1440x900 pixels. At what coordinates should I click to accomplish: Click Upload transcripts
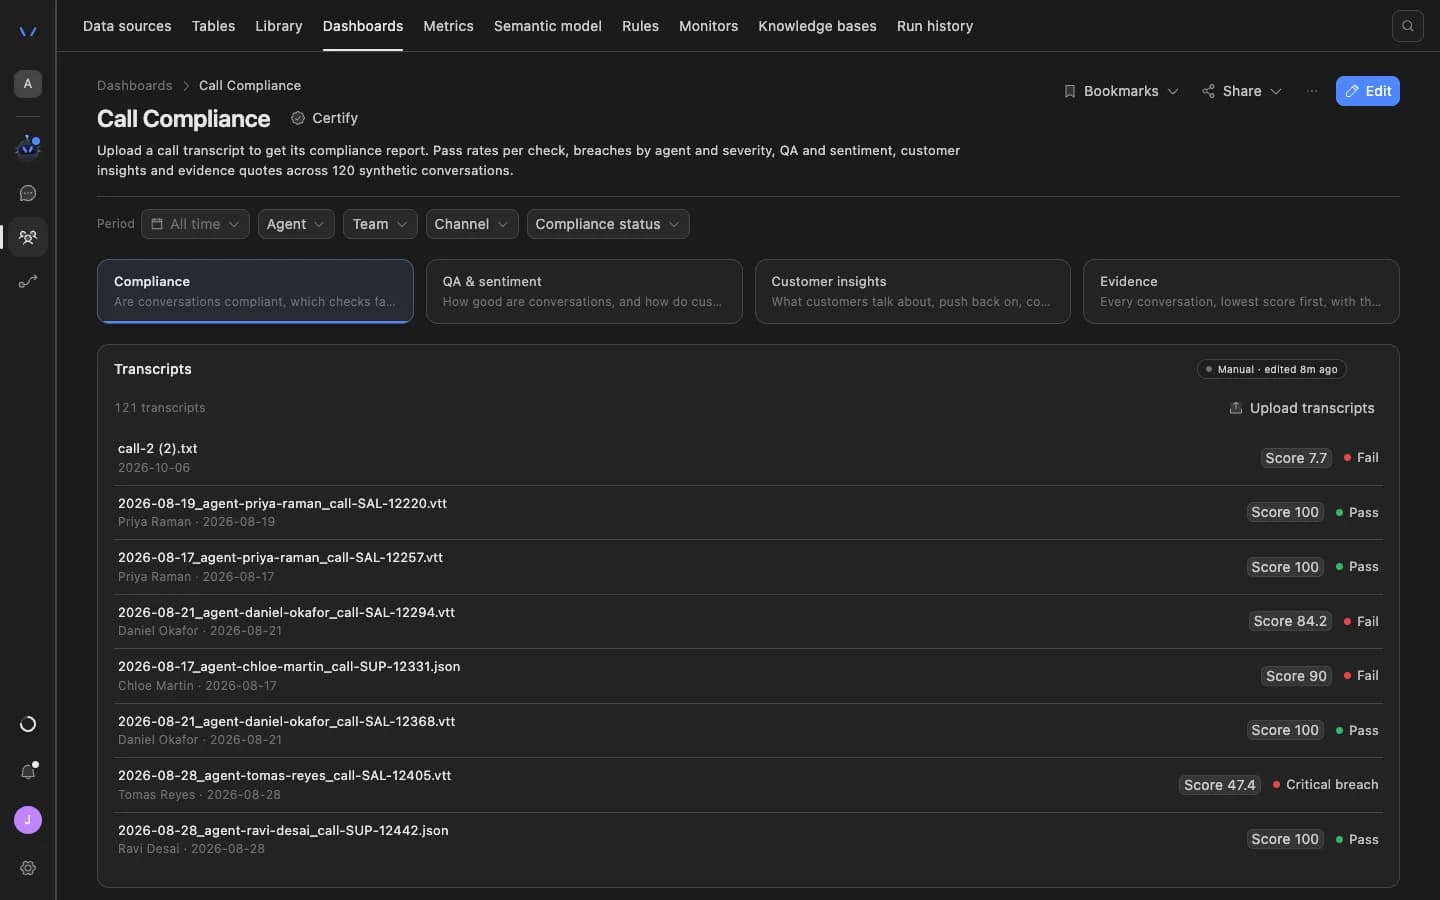click(1301, 408)
